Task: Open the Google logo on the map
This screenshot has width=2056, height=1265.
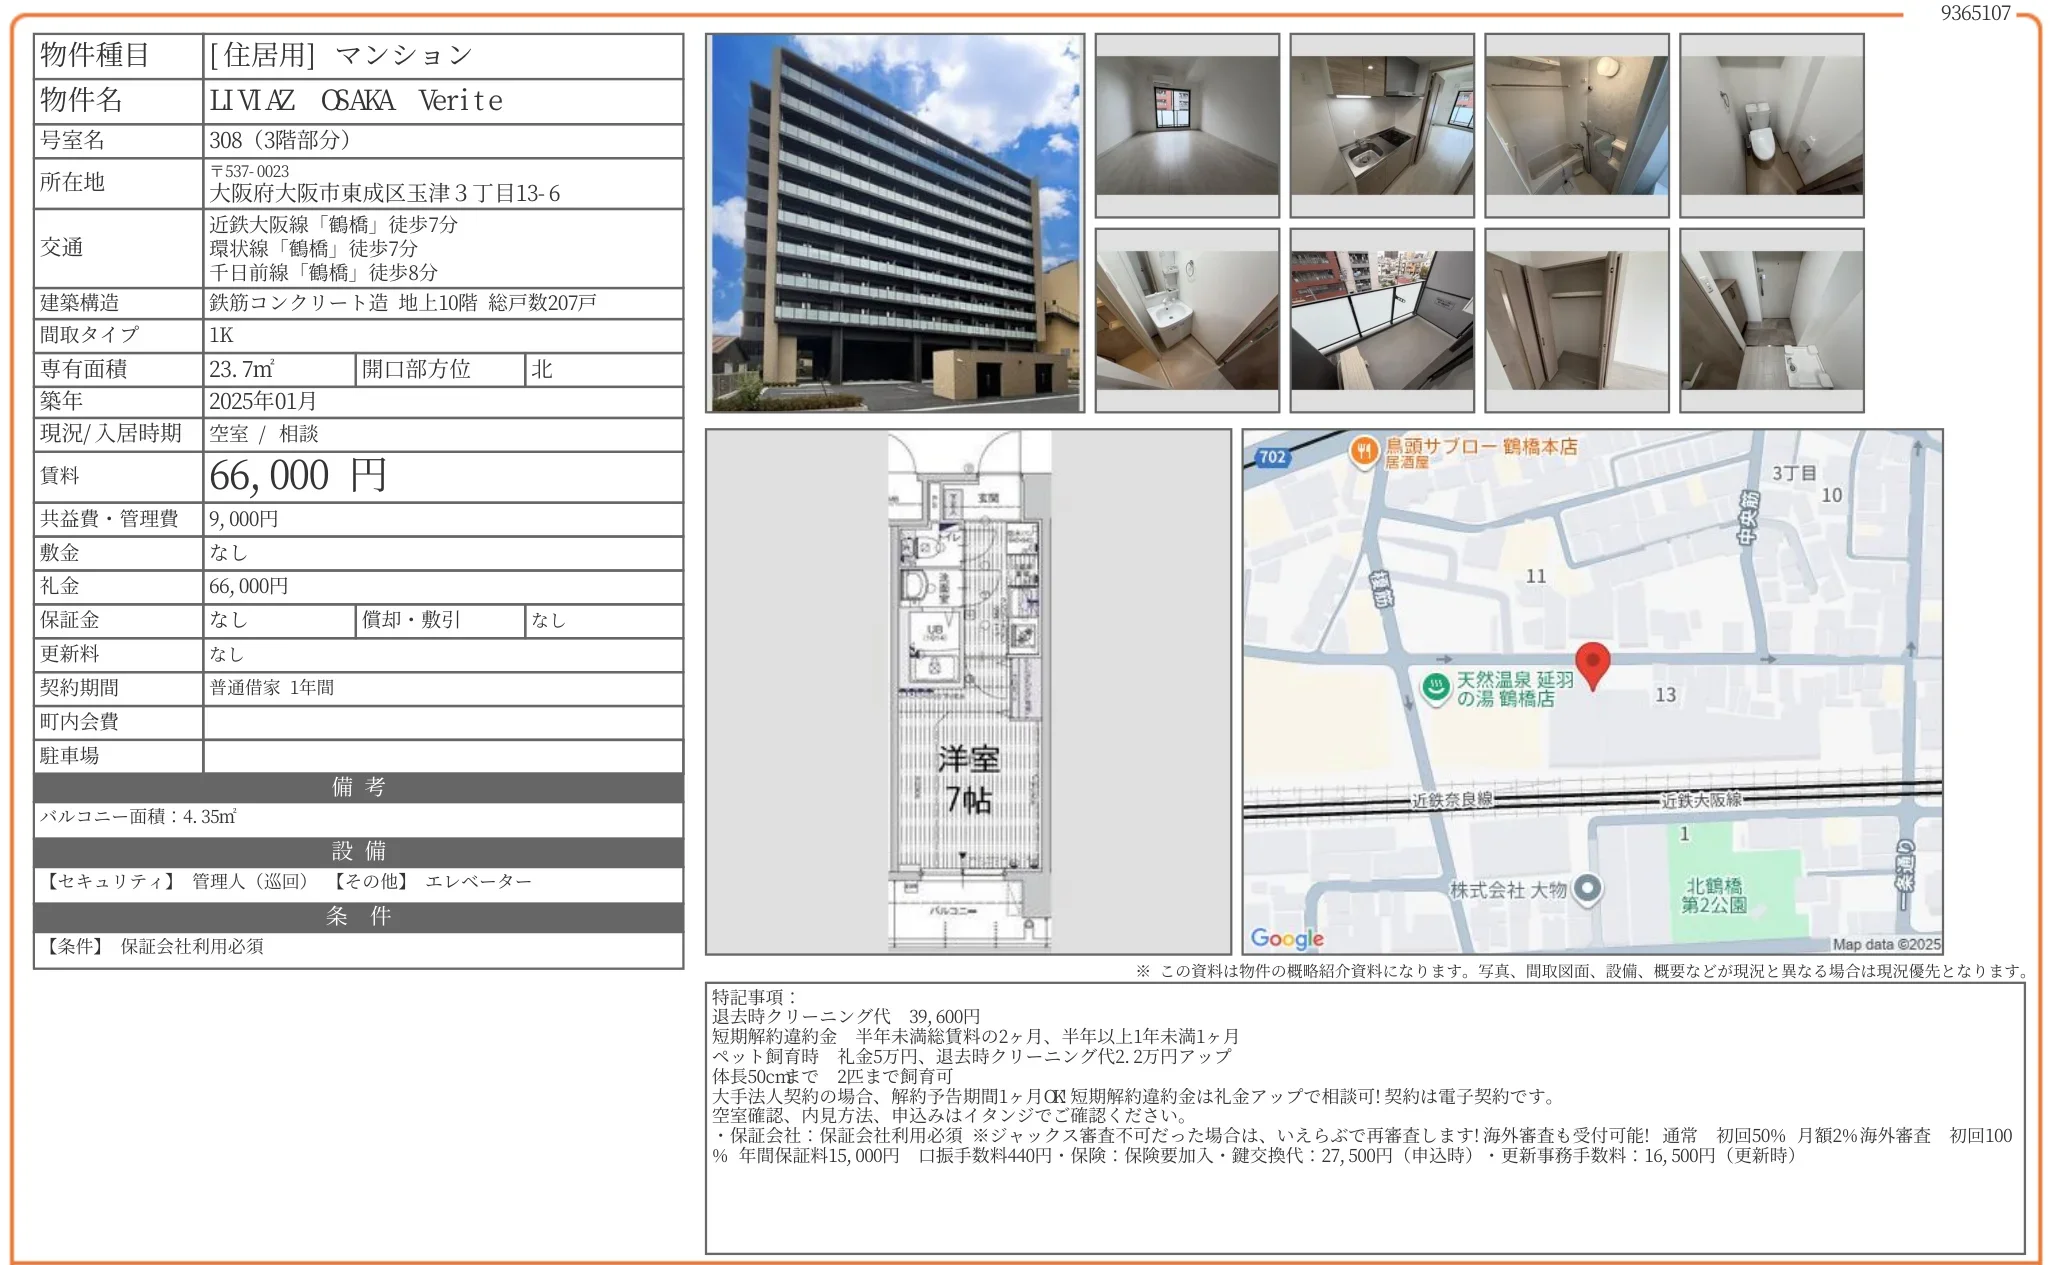Action: pos(1285,938)
